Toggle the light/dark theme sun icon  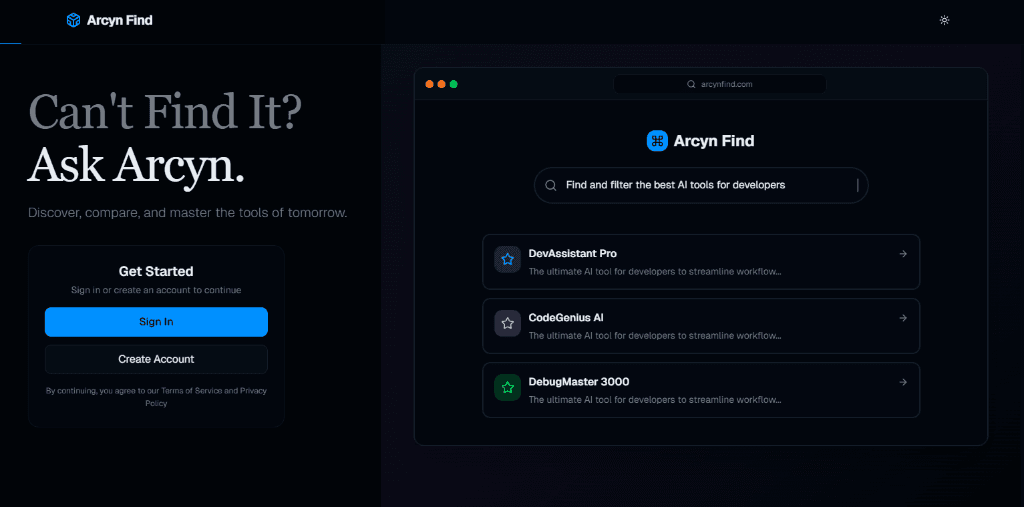tap(944, 20)
